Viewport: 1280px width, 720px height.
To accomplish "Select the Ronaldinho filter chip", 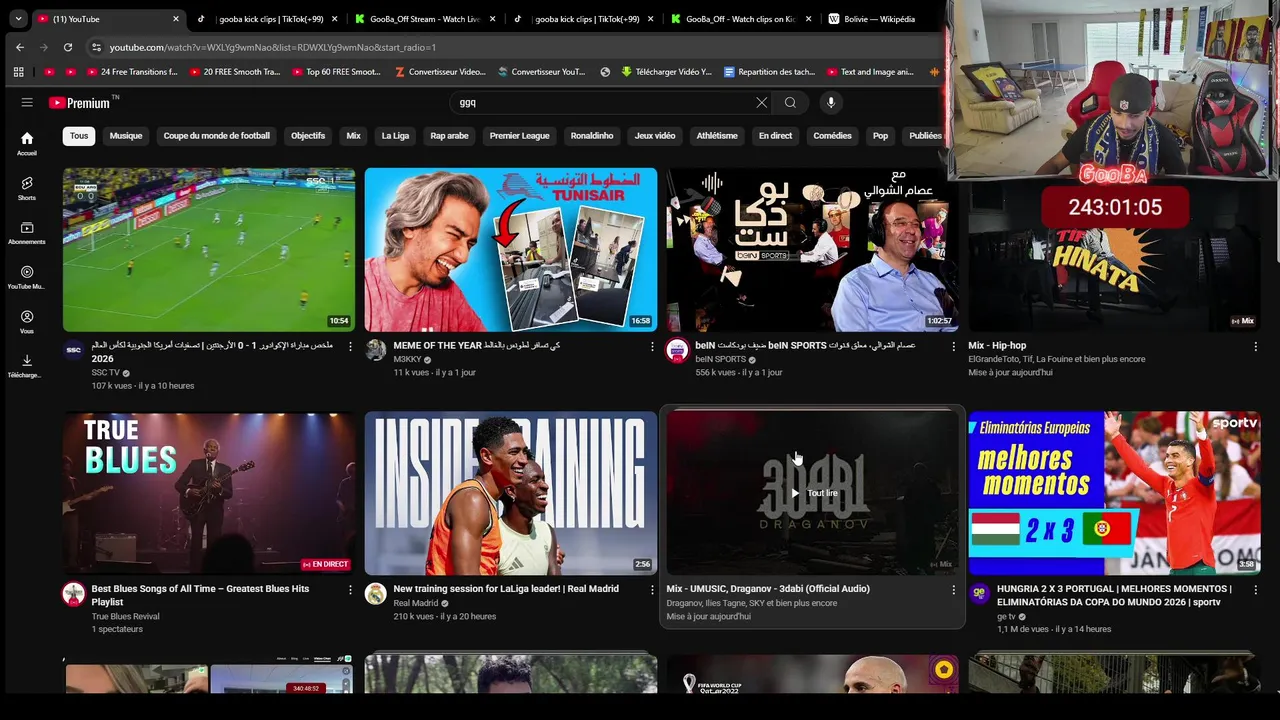I will 592,136.
